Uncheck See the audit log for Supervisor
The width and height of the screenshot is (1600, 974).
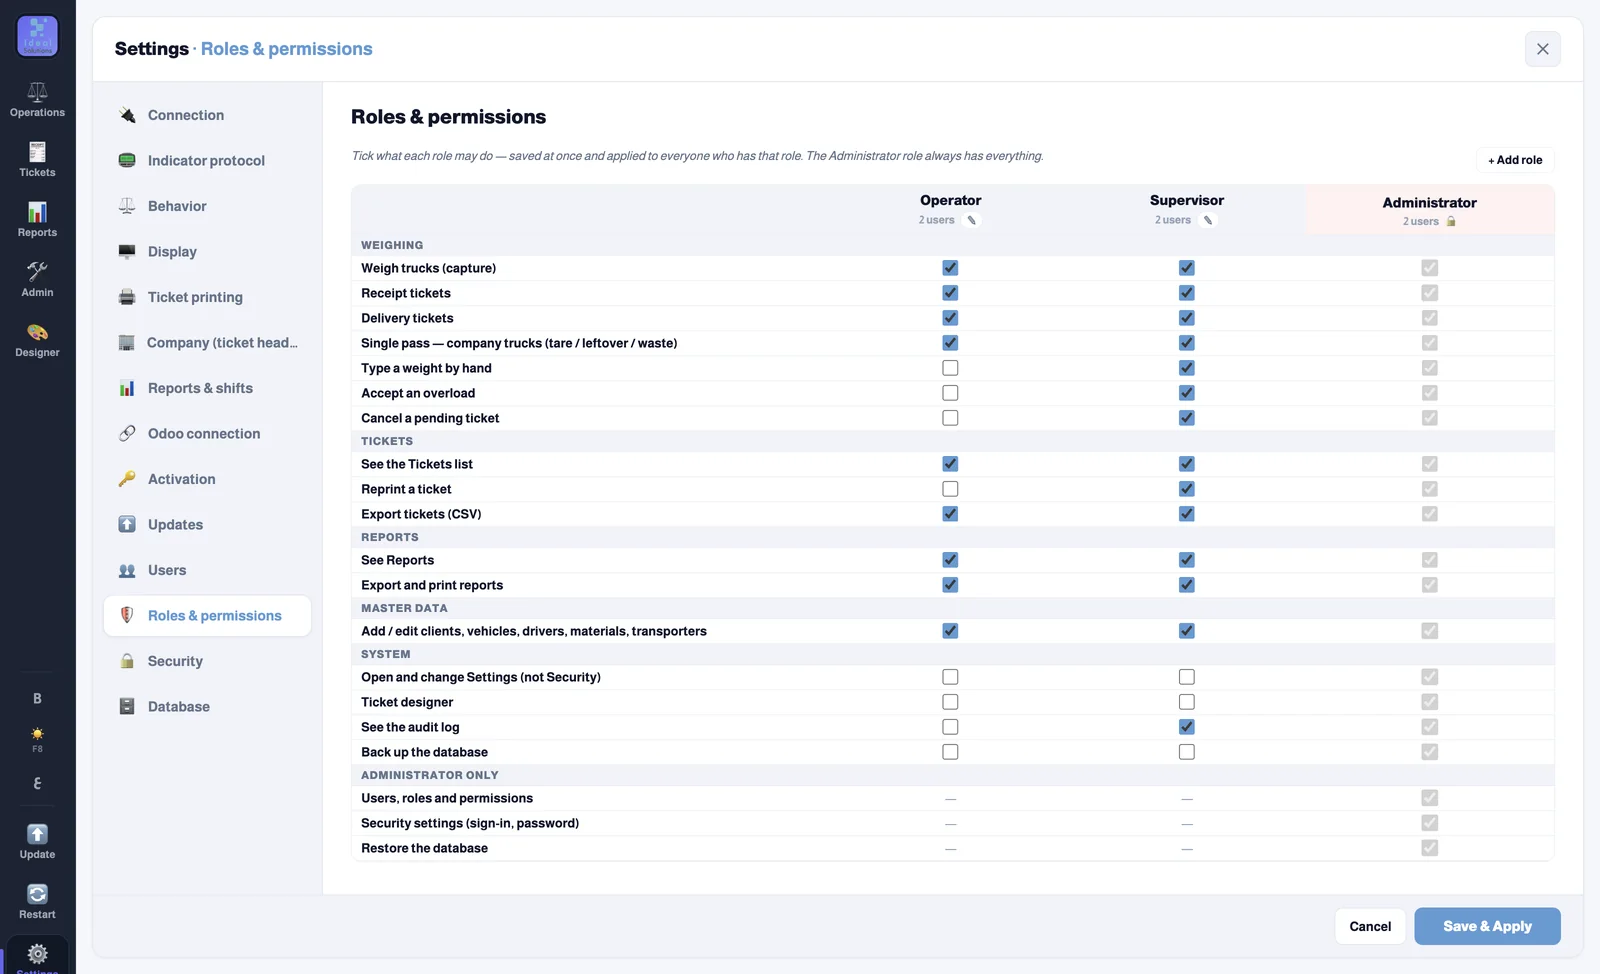(1186, 727)
